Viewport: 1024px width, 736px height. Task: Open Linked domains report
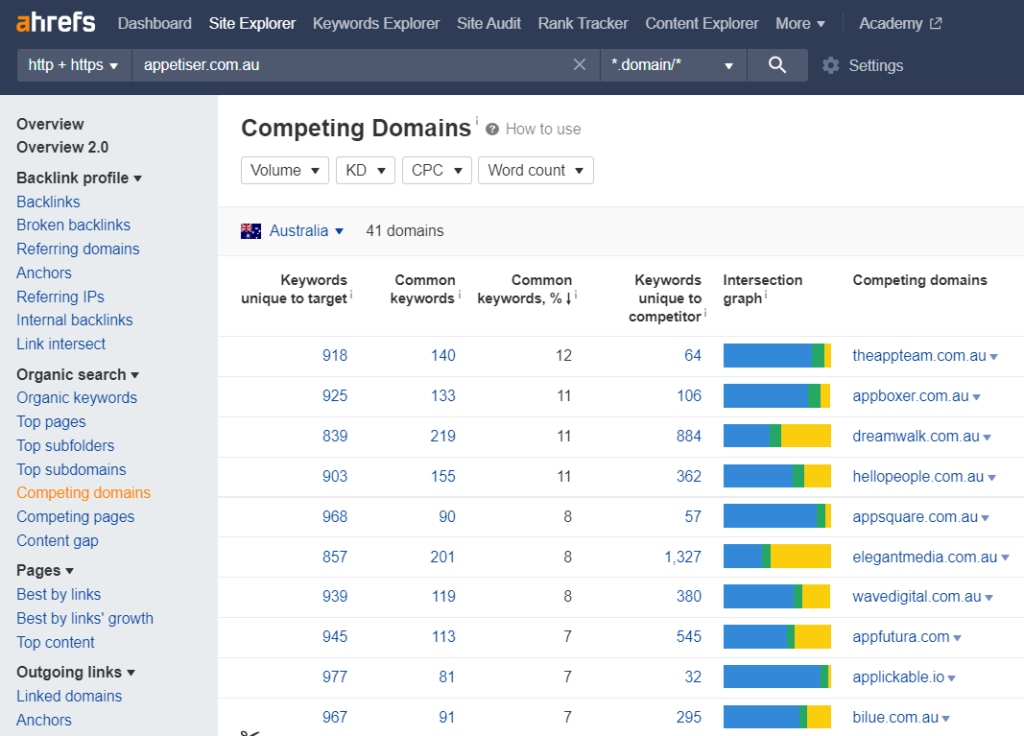click(69, 696)
